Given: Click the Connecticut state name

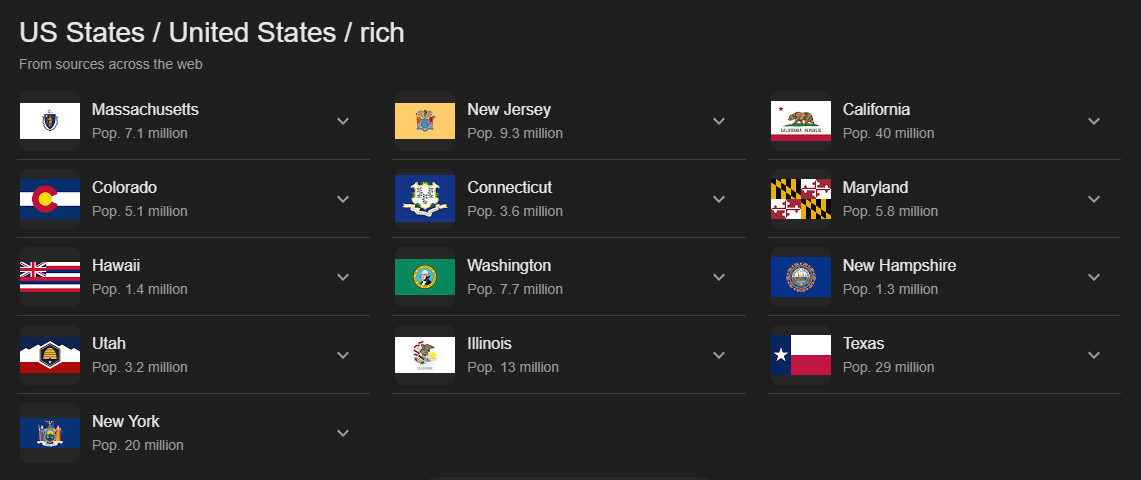Looking at the screenshot, I should click(509, 188).
